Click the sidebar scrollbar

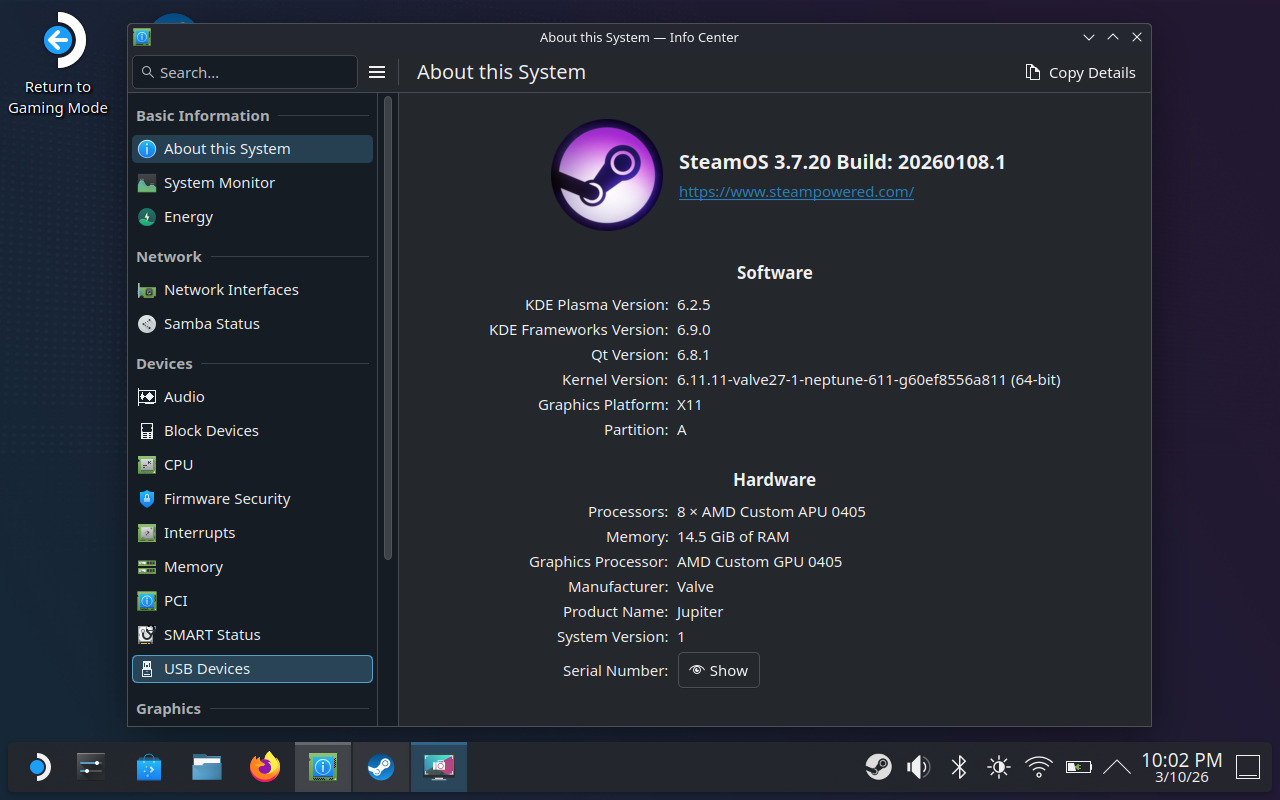[388, 328]
